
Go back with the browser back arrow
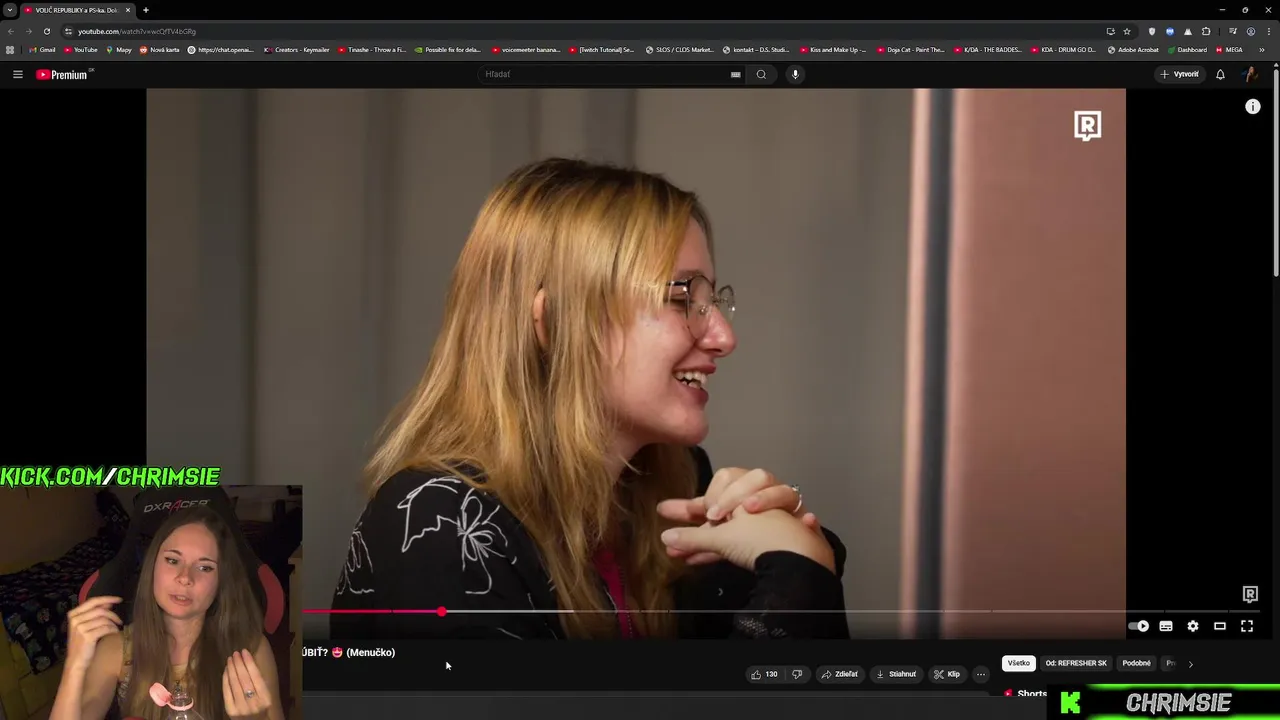[x=11, y=31]
